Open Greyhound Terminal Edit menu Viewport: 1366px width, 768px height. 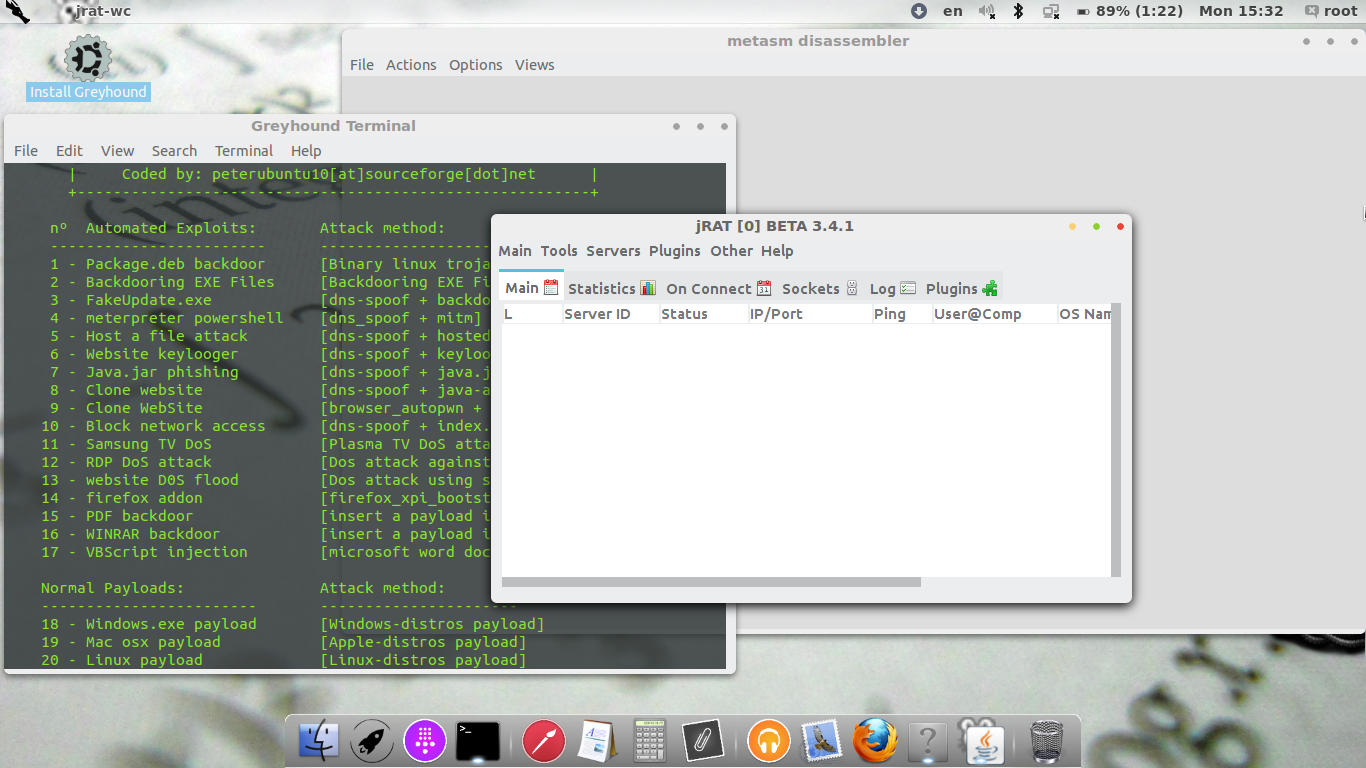[69, 151]
